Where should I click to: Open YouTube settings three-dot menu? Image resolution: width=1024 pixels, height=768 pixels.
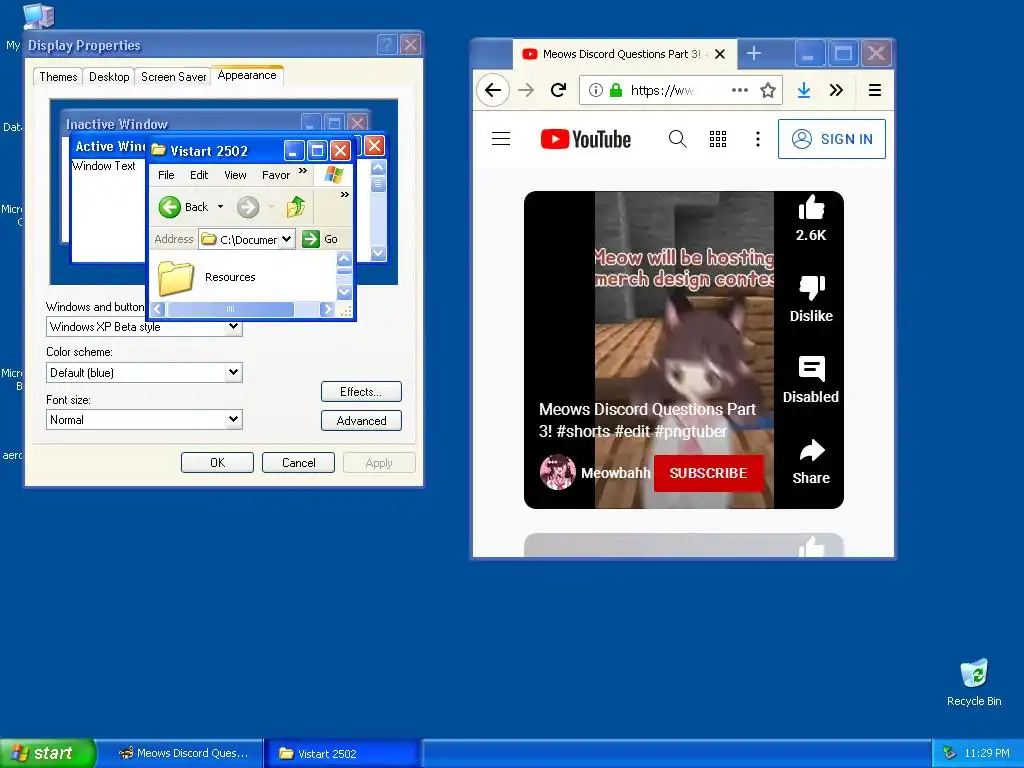tap(758, 138)
